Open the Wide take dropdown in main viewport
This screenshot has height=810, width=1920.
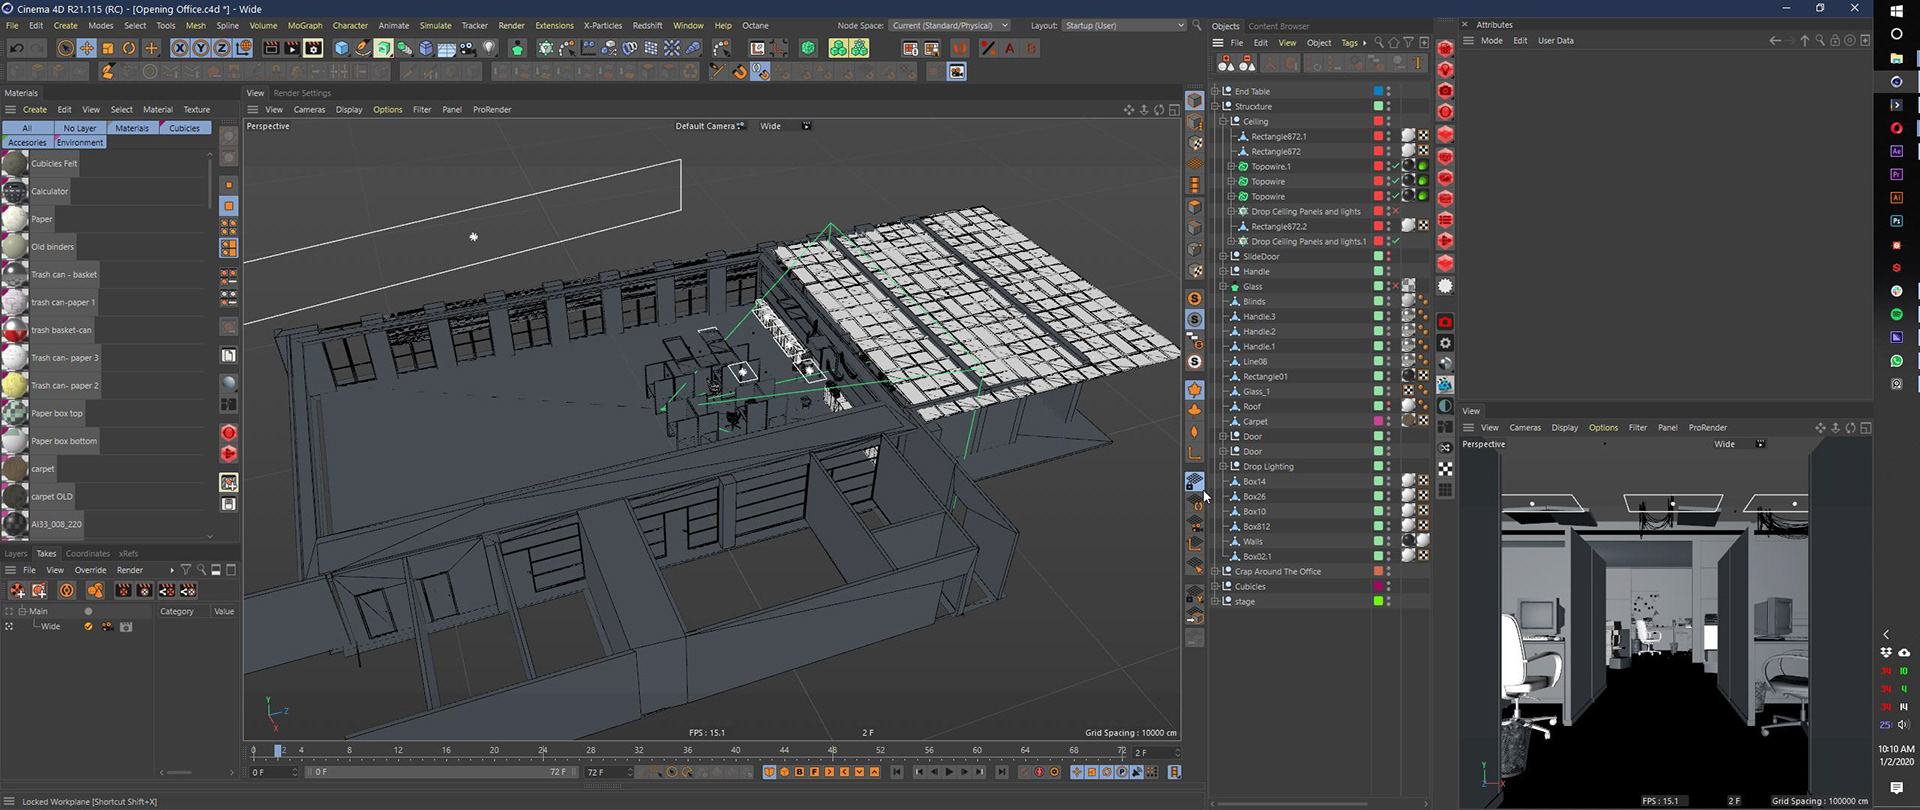pos(785,126)
